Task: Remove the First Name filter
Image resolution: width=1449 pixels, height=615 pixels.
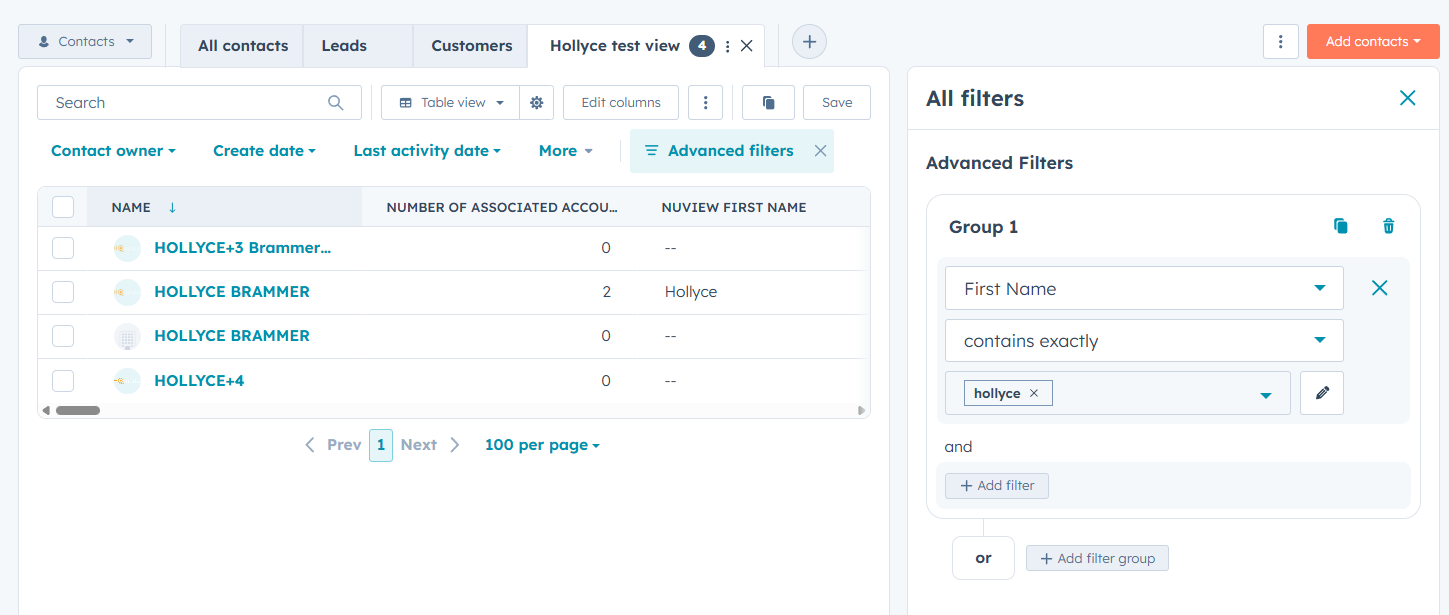Action: (1379, 288)
